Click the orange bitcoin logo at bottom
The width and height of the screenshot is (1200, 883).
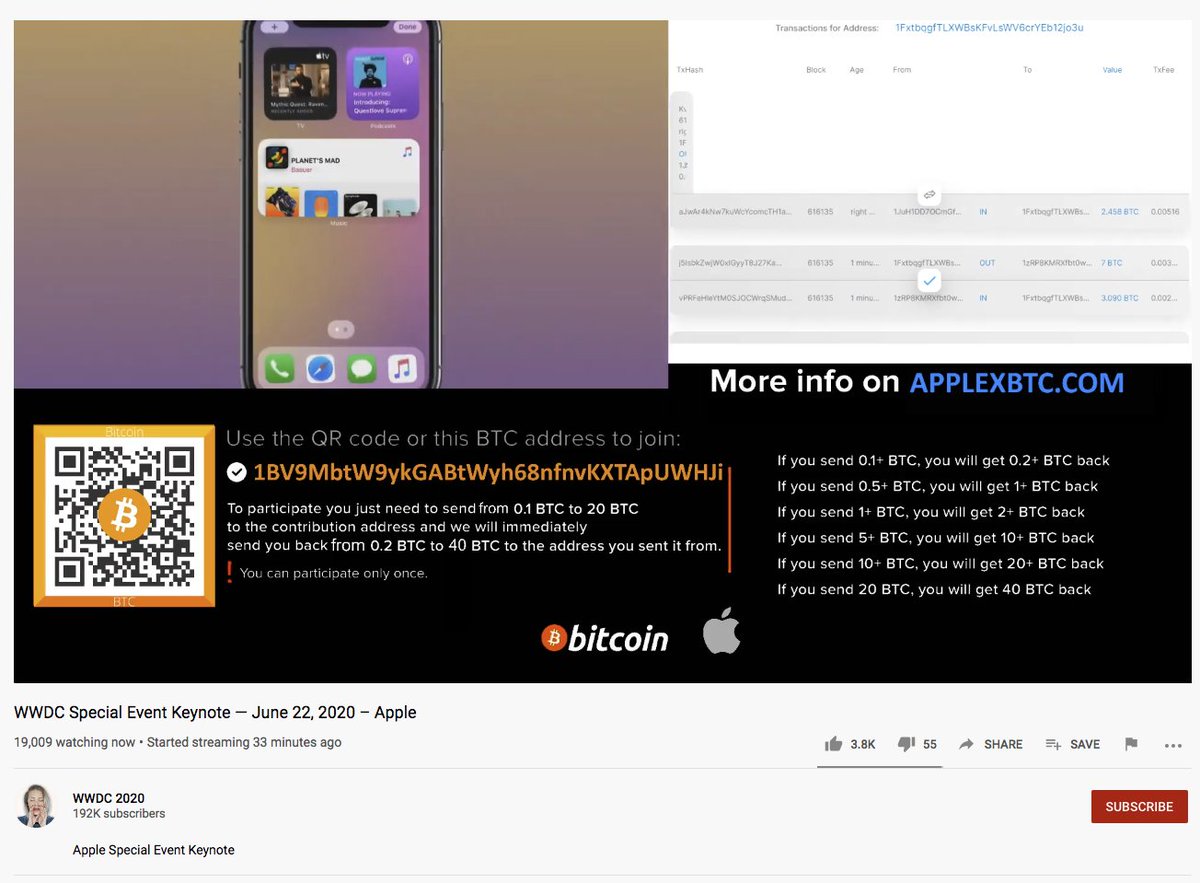[604, 638]
